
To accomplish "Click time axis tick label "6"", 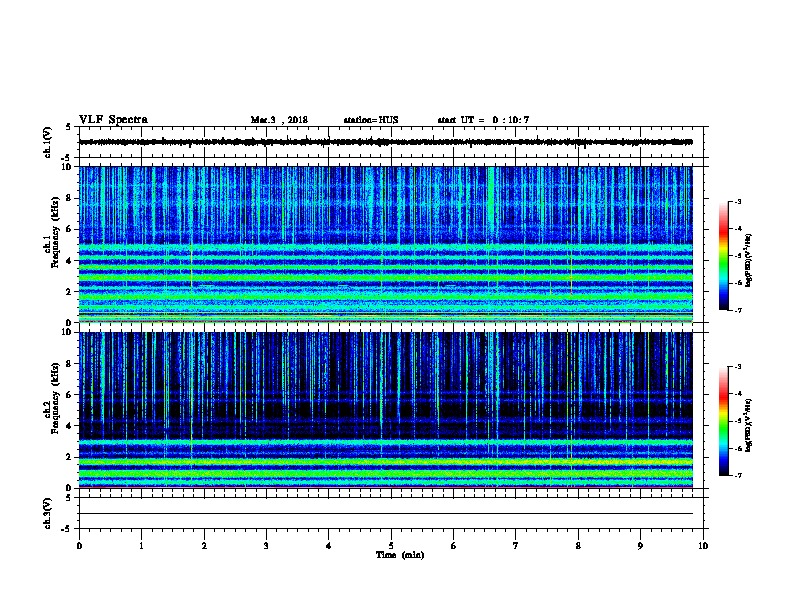I will tap(454, 546).
